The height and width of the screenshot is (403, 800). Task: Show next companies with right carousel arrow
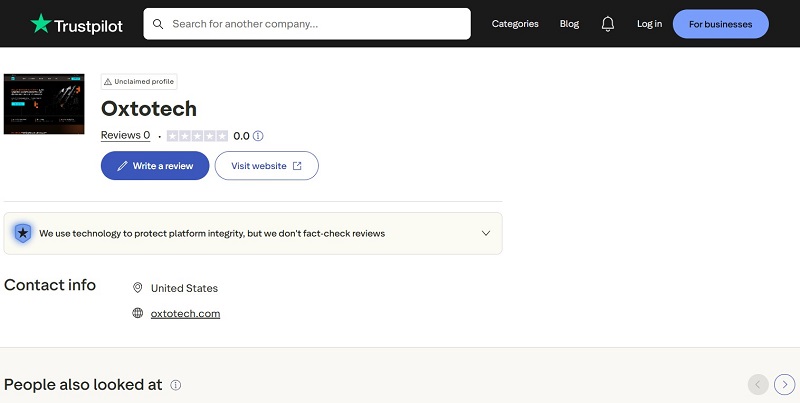785,384
